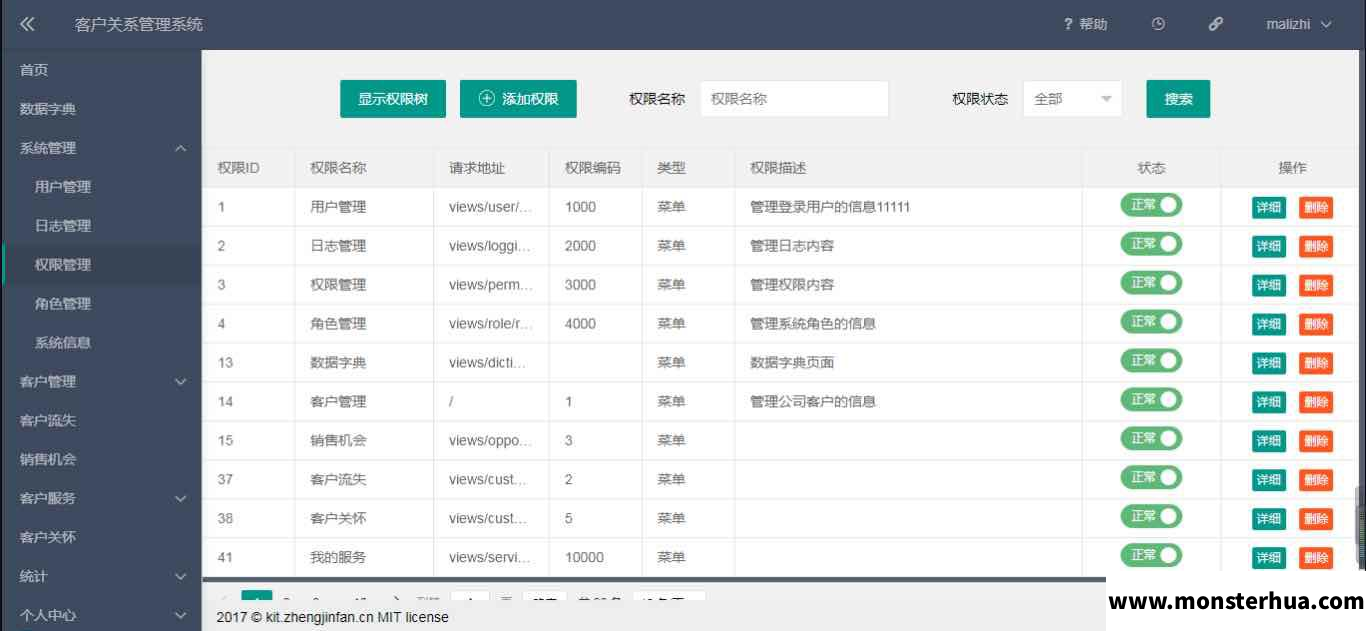Select 系统信息 in the sidebar
This screenshot has height=631, width=1366.
tap(100, 343)
